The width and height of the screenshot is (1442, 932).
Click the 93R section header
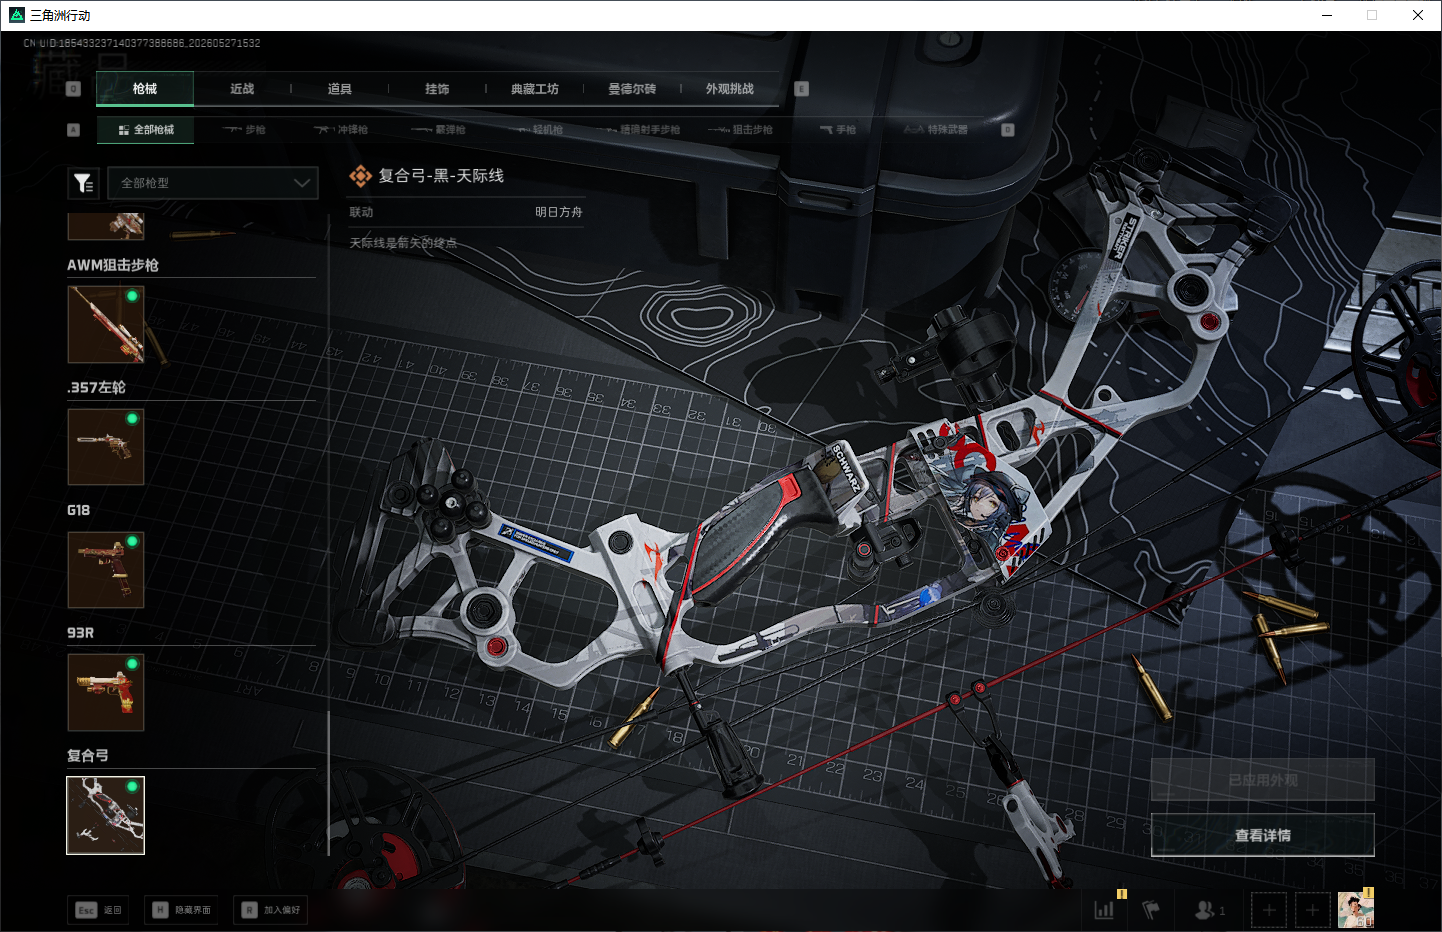pyautogui.click(x=81, y=633)
